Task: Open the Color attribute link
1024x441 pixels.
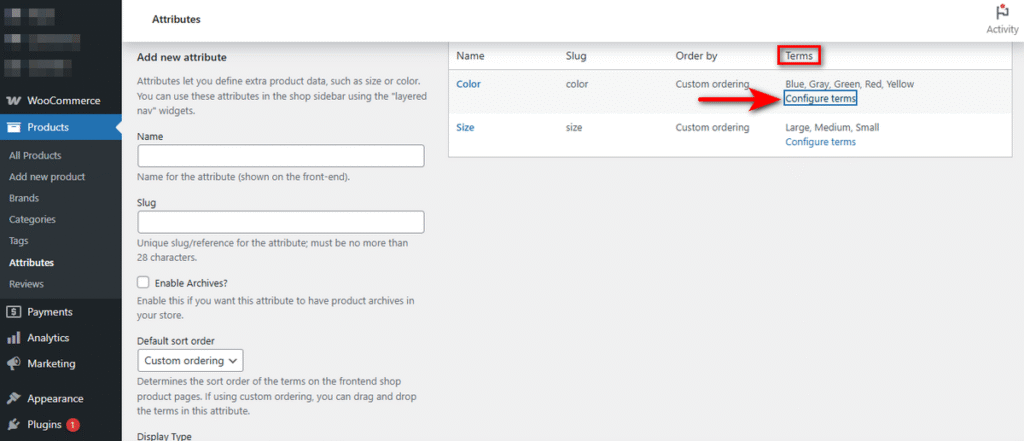Action: pyautogui.click(x=468, y=84)
